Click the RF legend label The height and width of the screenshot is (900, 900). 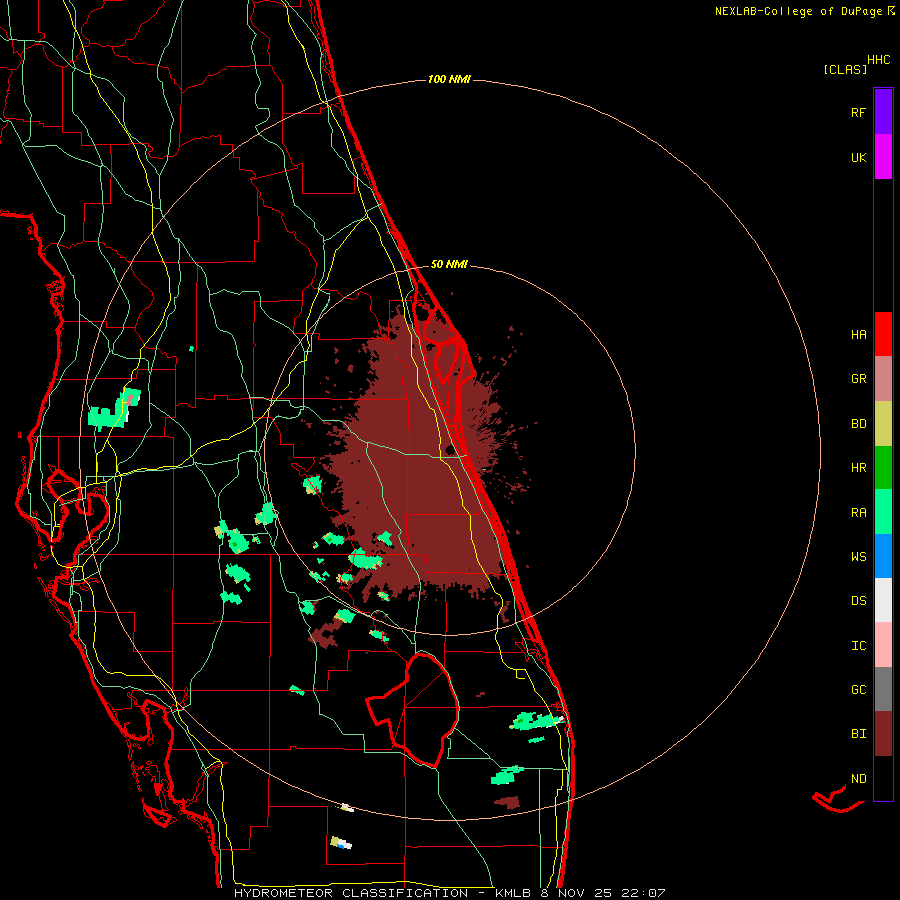[858, 113]
